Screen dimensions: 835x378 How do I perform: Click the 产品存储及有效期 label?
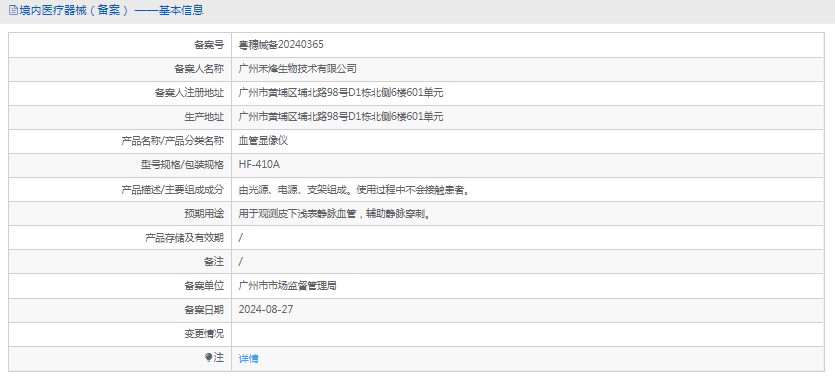[x=184, y=238]
